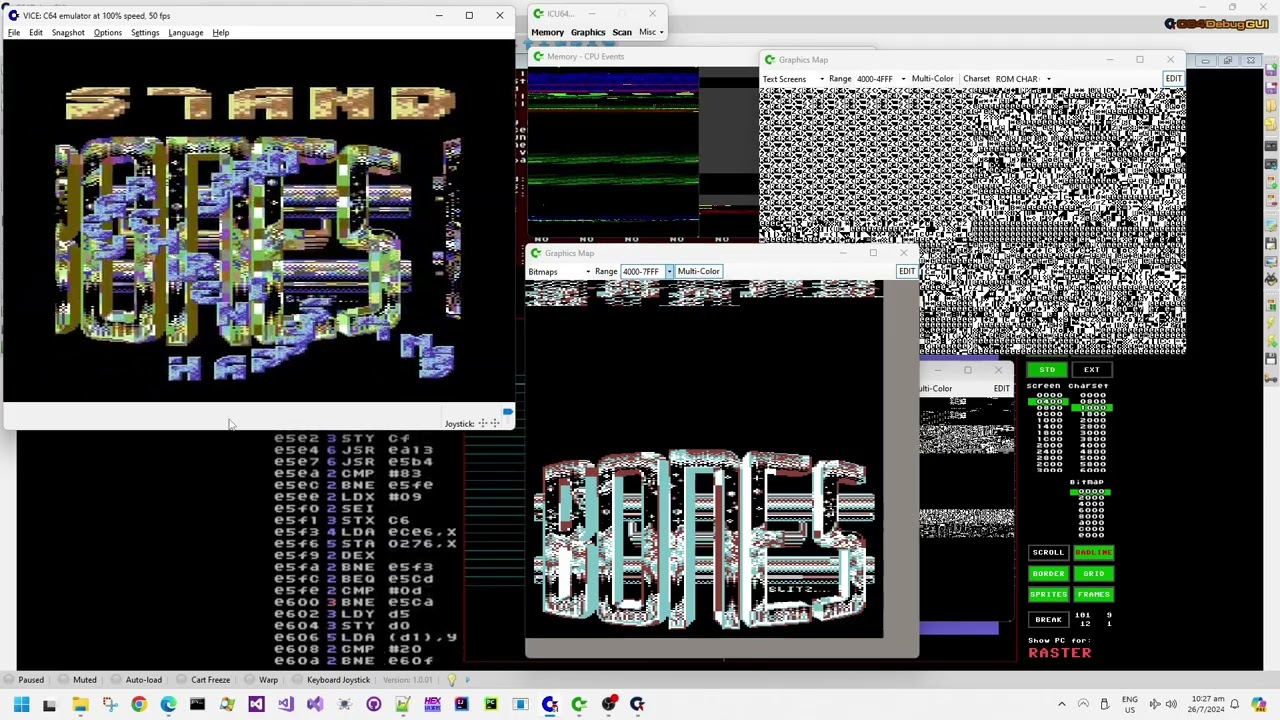Click the RASTER show-PC label

pos(1060,653)
